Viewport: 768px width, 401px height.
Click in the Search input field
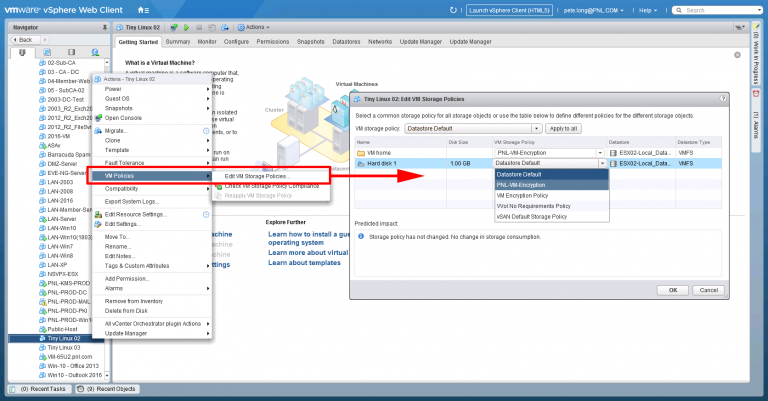719,10
